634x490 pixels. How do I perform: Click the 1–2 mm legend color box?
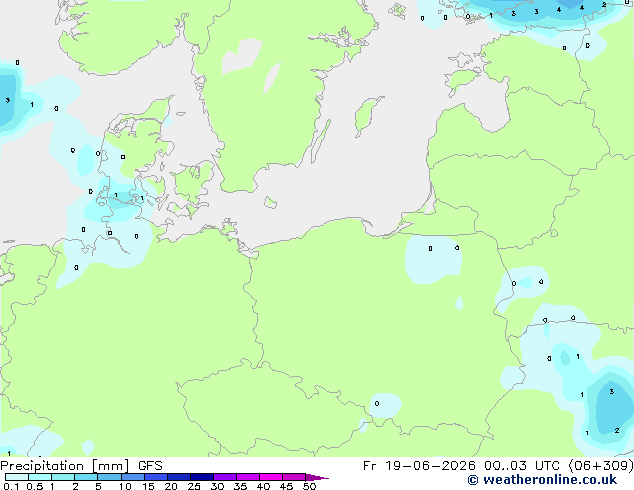pyautogui.click(x=63, y=477)
